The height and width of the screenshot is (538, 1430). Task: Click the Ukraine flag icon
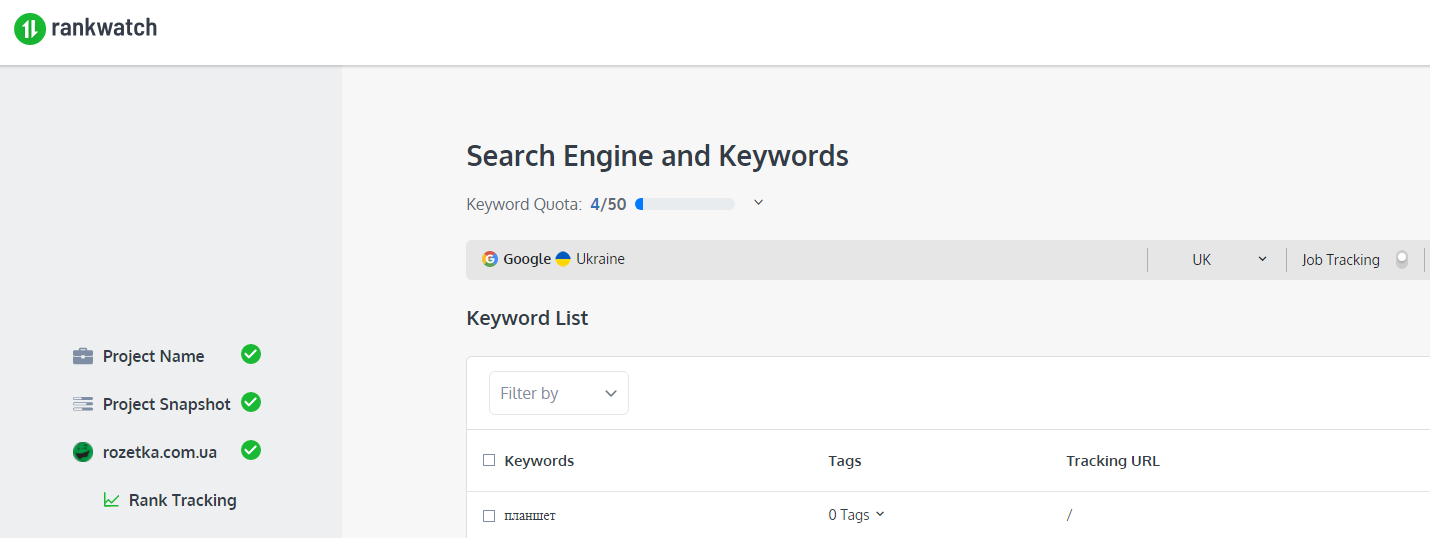click(563, 259)
